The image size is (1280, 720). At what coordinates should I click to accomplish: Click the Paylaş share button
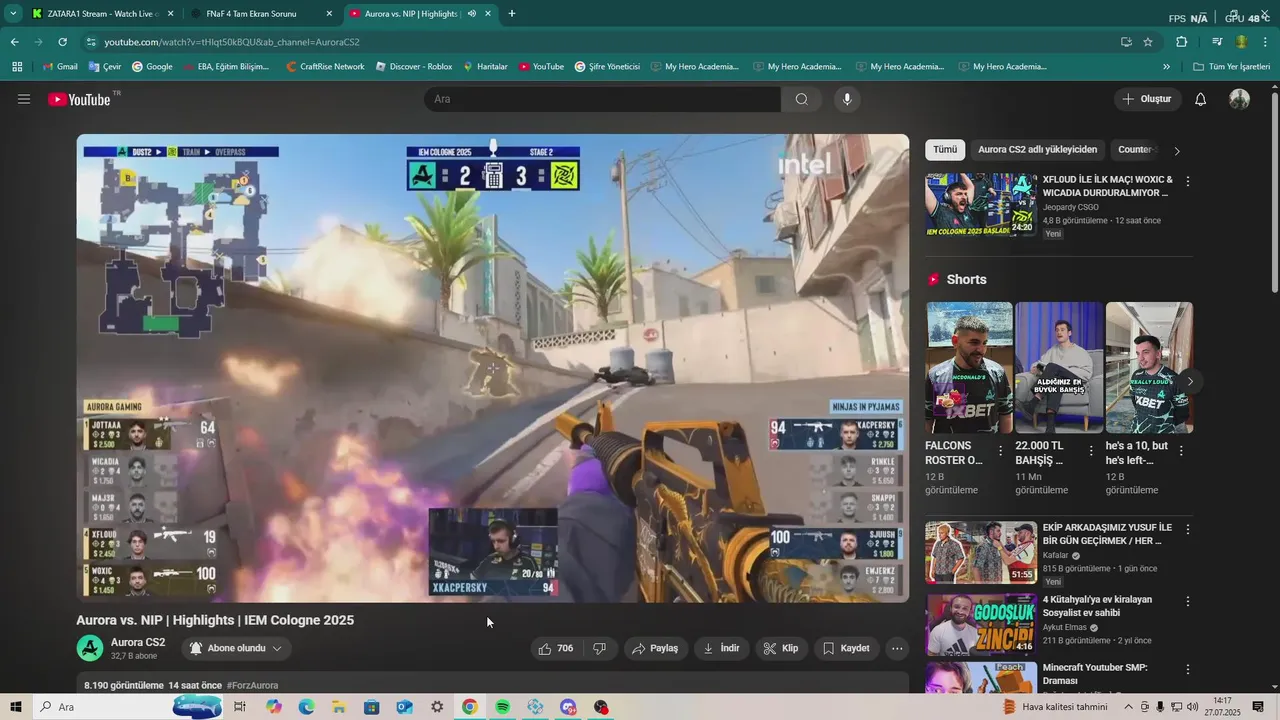(x=656, y=648)
